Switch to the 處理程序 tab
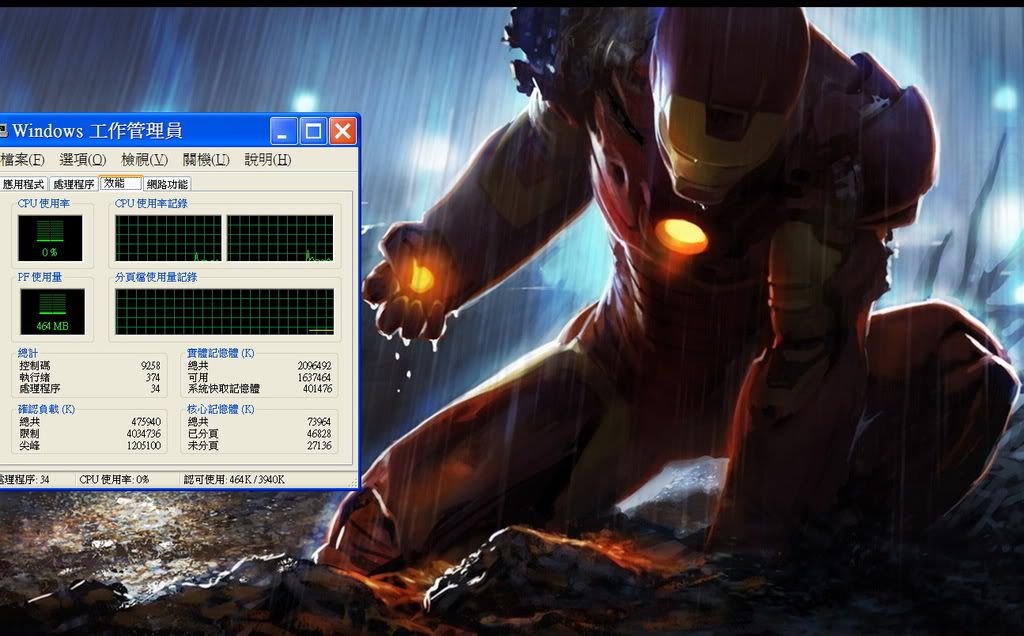 point(74,184)
